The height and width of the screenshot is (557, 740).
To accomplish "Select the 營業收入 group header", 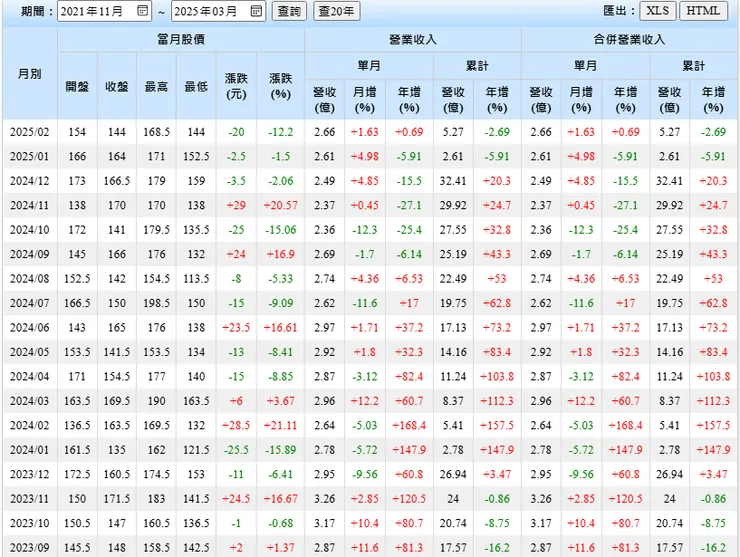I will (x=413, y=40).
